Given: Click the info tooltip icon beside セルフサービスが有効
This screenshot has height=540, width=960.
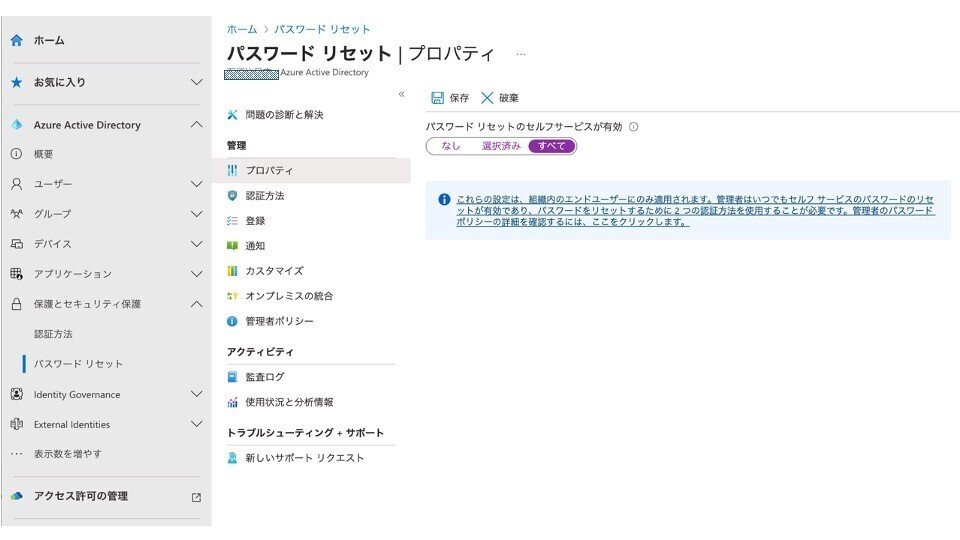Looking at the screenshot, I should point(634,127).
